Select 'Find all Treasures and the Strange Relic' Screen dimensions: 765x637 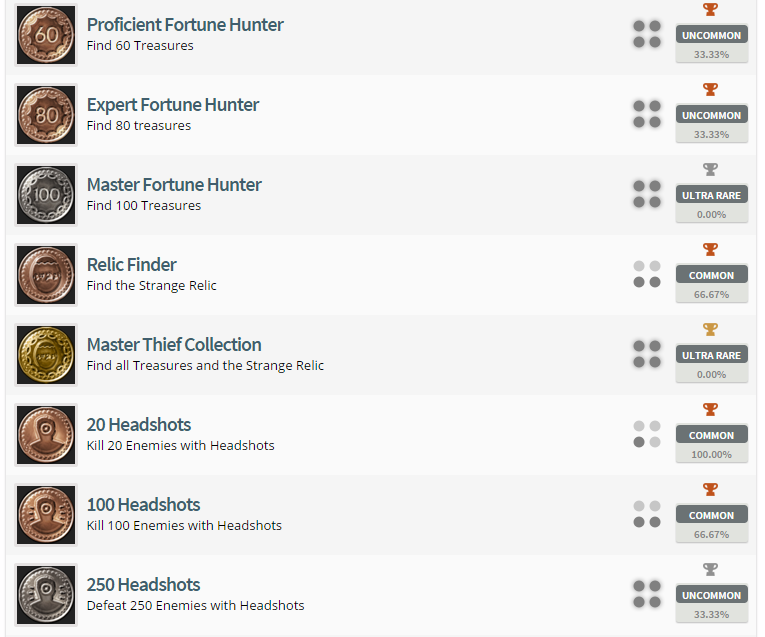205,365
